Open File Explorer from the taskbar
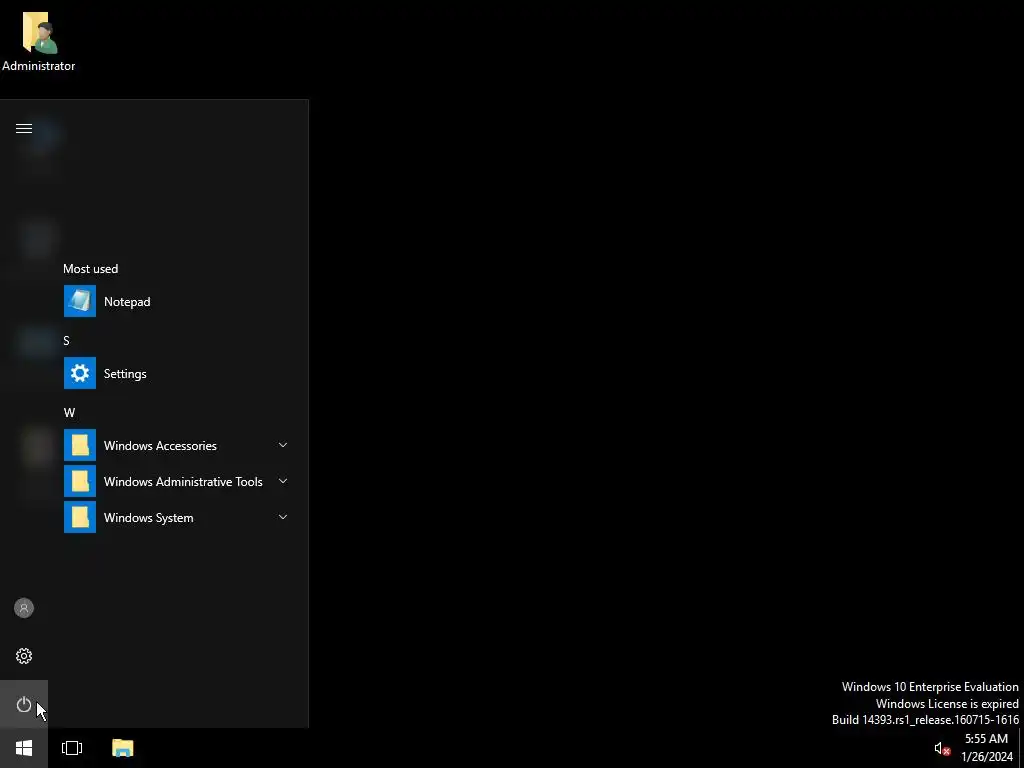 click(123, 748)
